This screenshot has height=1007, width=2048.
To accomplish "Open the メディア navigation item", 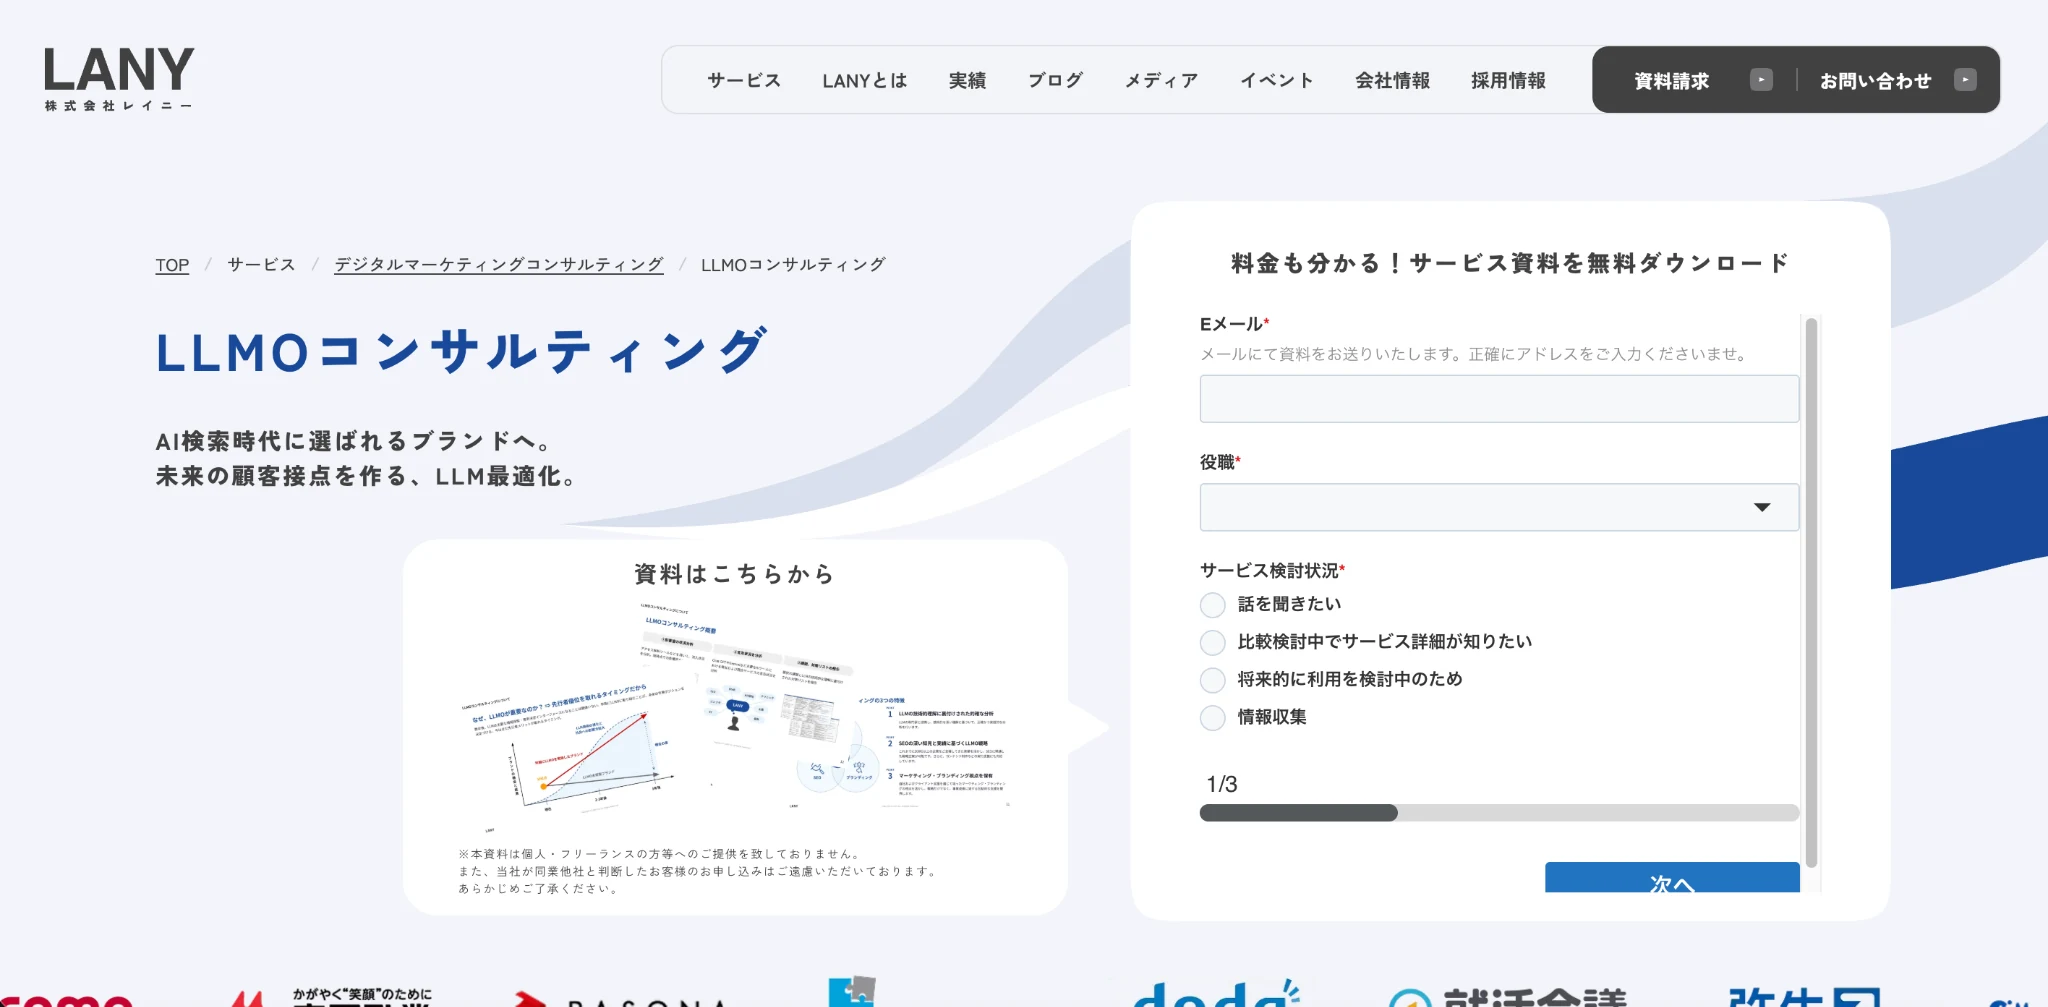I will pyautogui.click(x=1161, y=80).
